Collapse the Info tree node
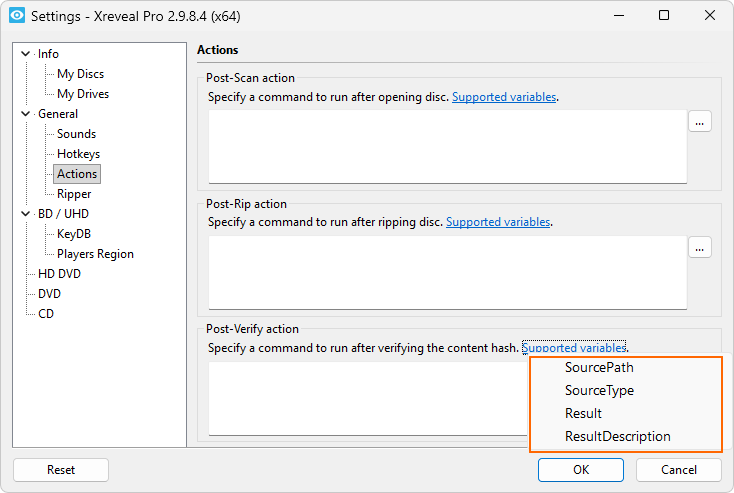Image resolution: width=734 pixels, height=493 pixels. 26,54
